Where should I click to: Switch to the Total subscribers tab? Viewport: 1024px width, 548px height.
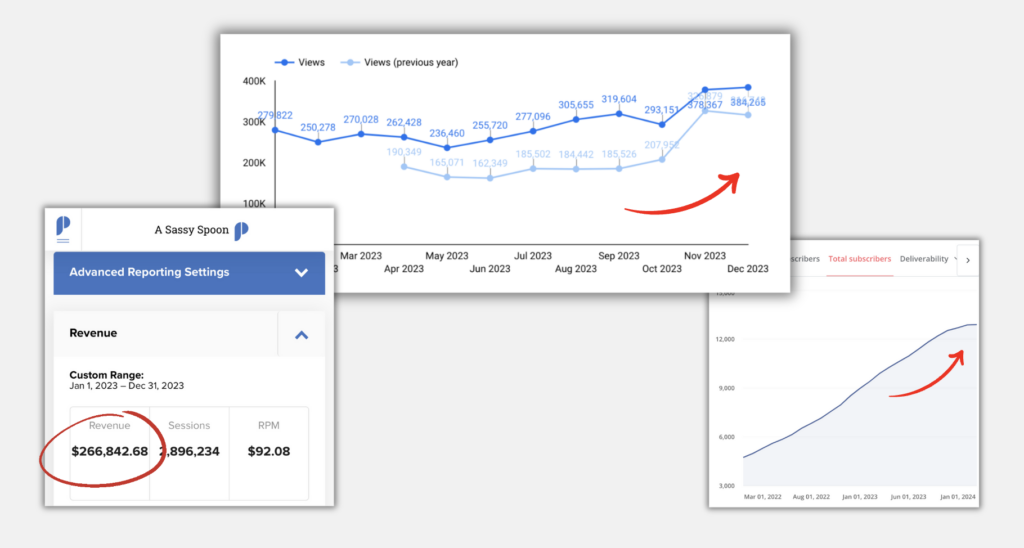859,259
